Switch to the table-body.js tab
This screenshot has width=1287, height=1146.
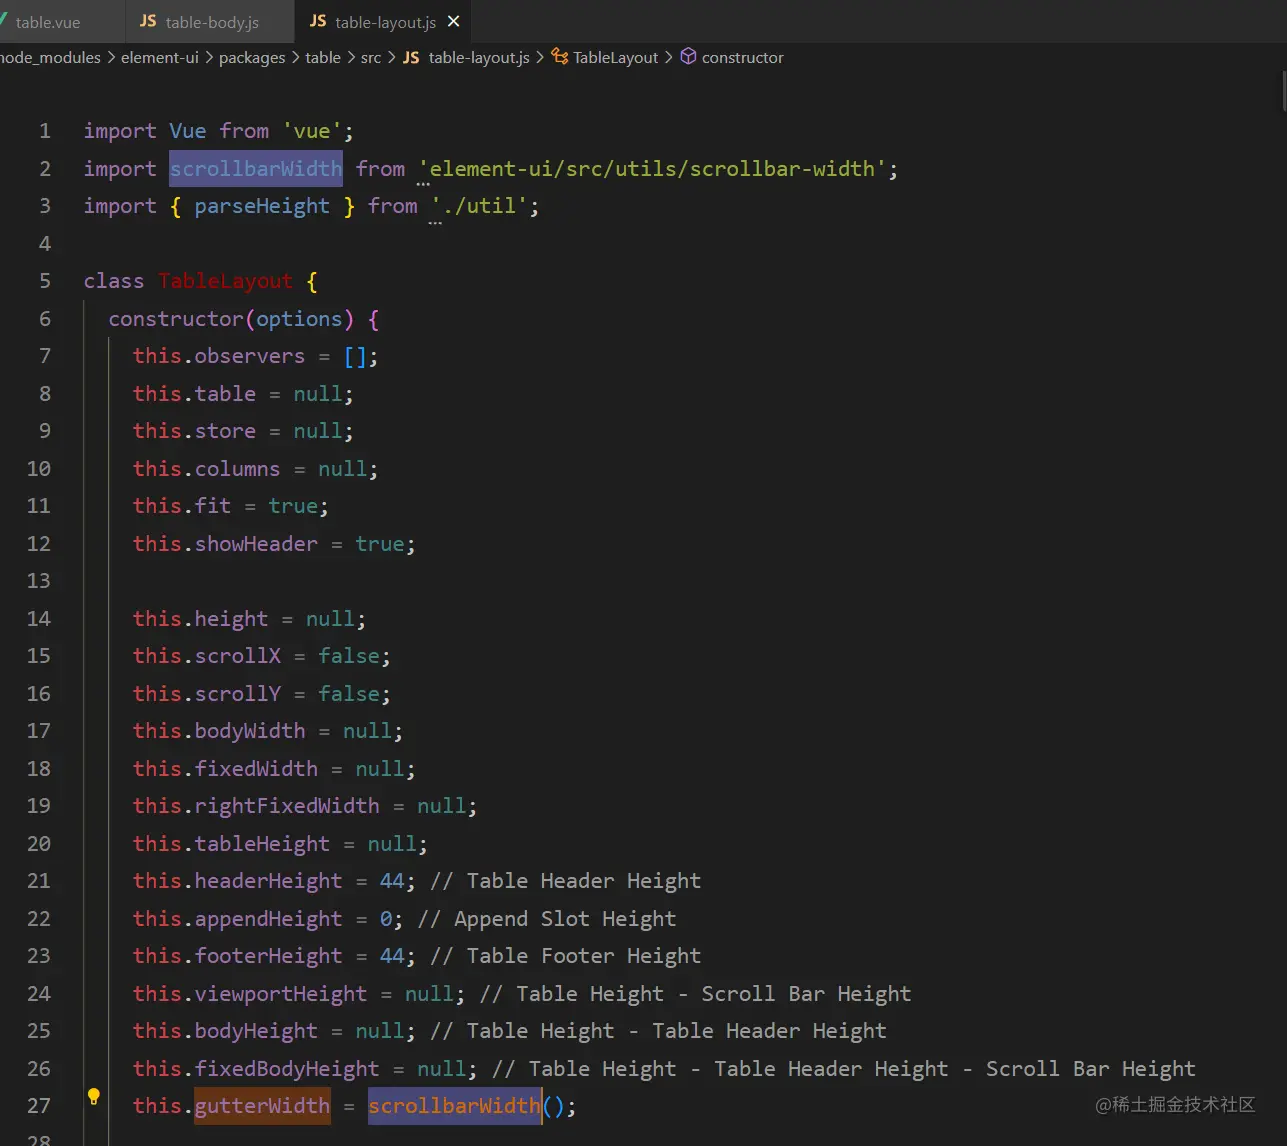pos(210,21)
